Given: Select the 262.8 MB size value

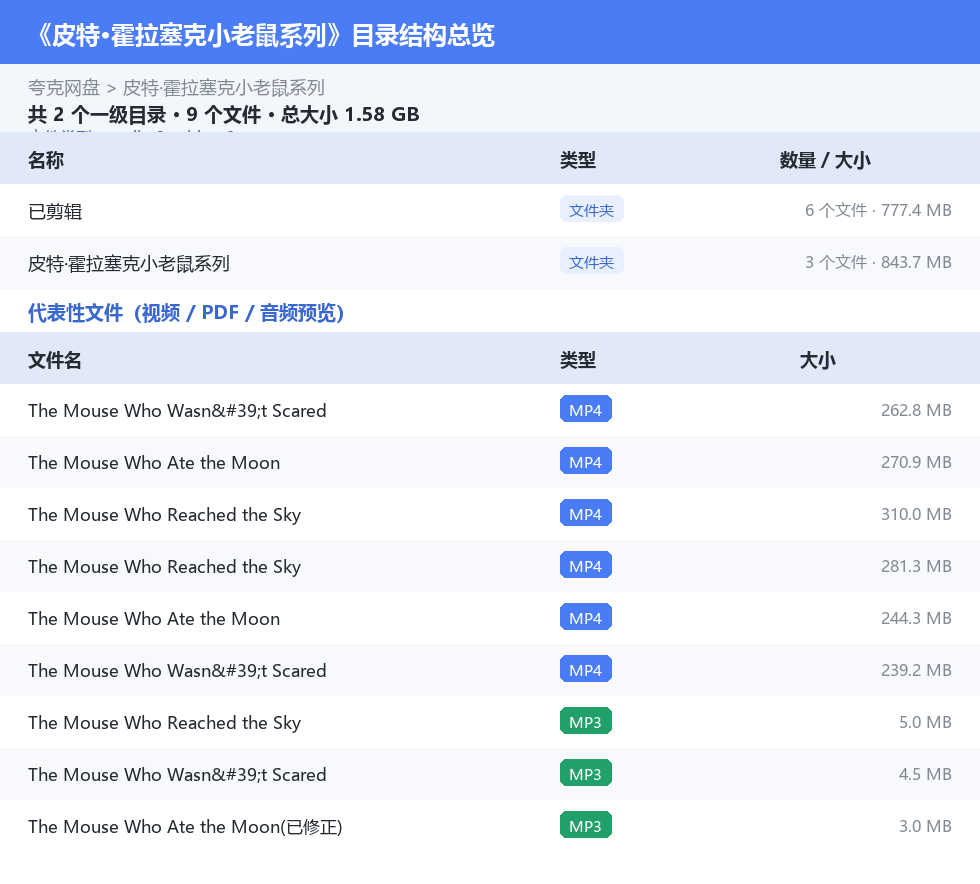Looking at the screenshot, I should pos(916,410).
